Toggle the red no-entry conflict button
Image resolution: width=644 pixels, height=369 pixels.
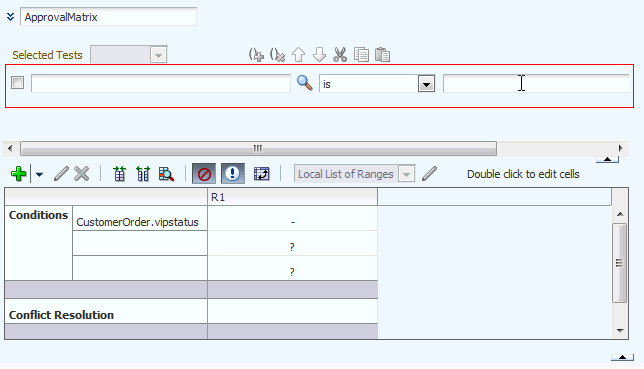tap(204, 174)
